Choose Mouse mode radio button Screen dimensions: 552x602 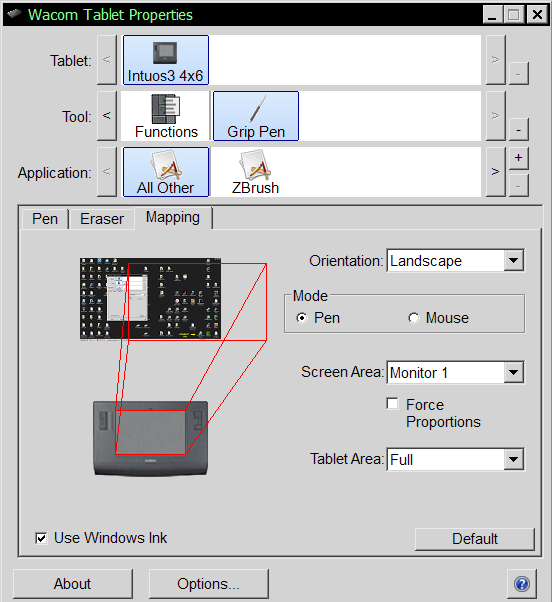point(413,318)
